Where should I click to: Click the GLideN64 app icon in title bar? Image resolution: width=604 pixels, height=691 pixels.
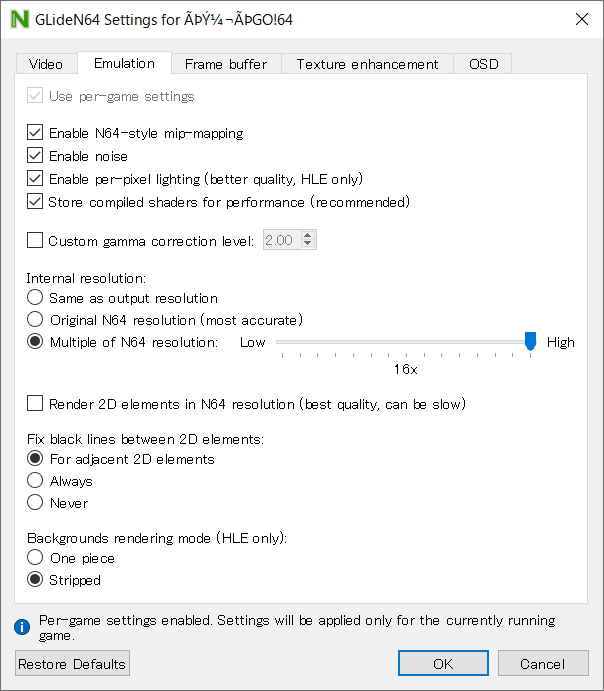[17, 19]
